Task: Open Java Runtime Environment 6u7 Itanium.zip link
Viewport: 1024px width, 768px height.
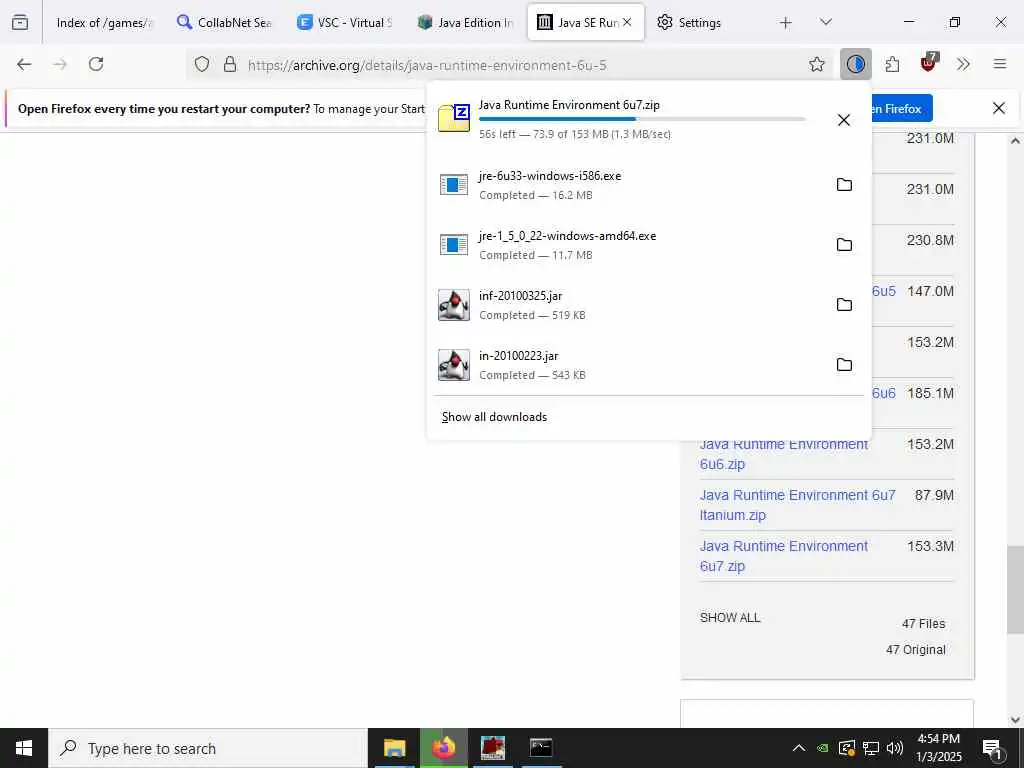Action: click(797, 505)
